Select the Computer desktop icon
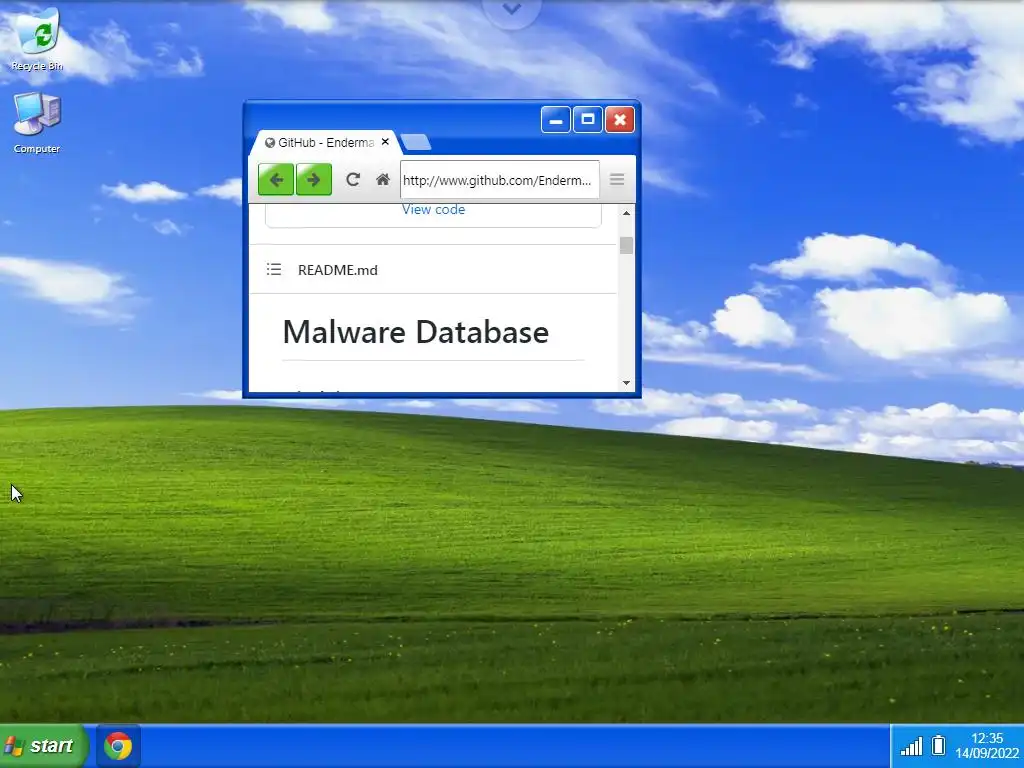Screen dimensions: 1024x768 point(37,123)
